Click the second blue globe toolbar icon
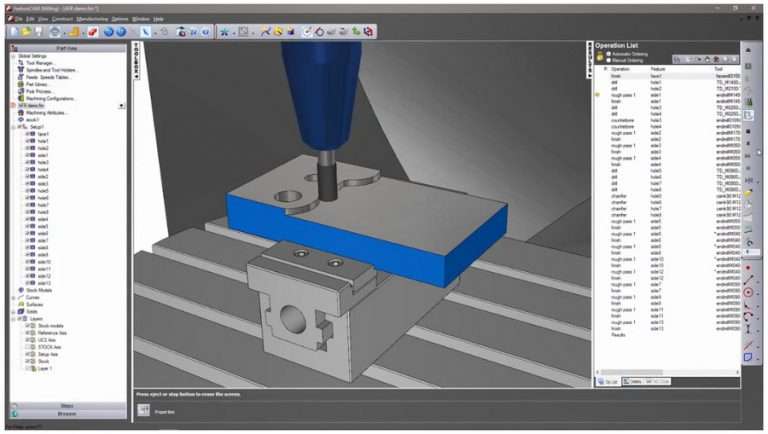This screenshot has height=434, width=768. 120,32
